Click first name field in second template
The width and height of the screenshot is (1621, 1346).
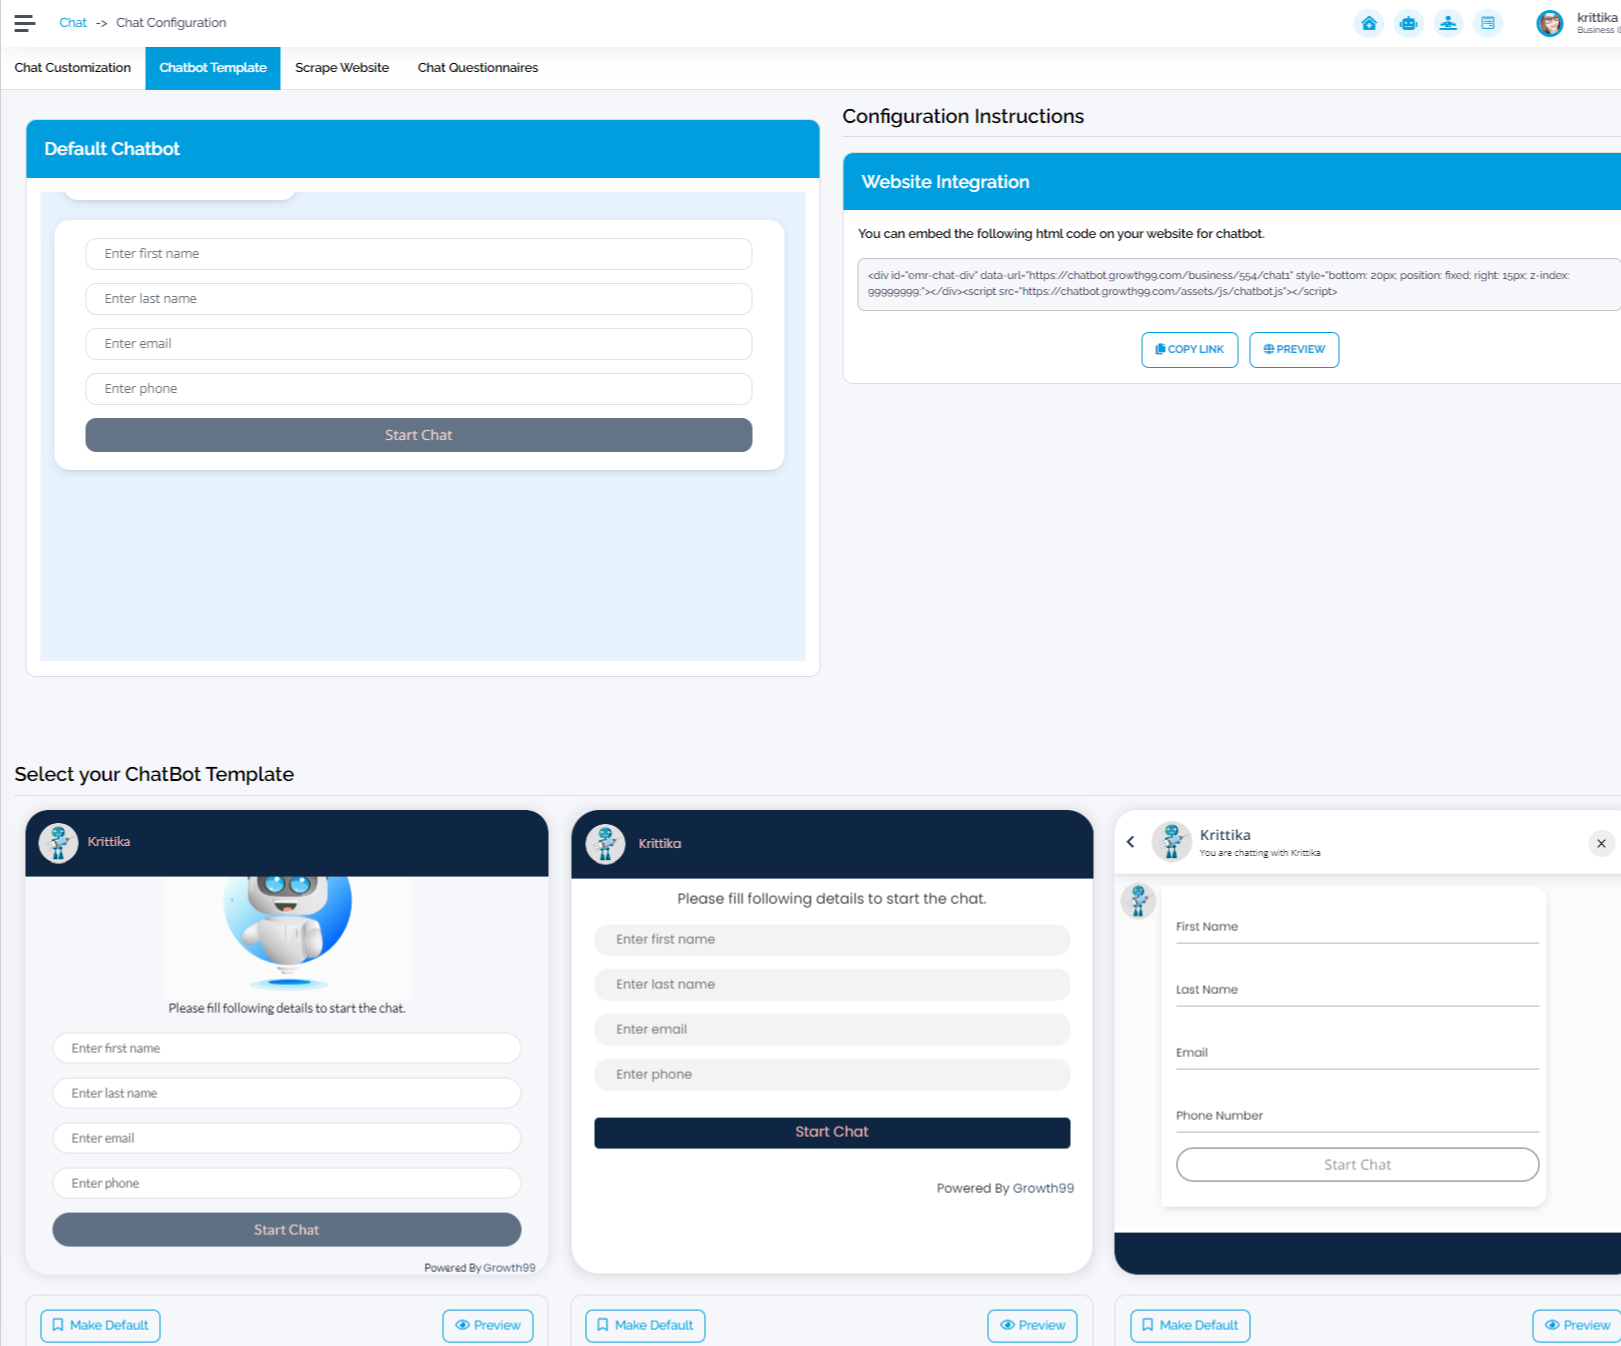coord(832,940)
